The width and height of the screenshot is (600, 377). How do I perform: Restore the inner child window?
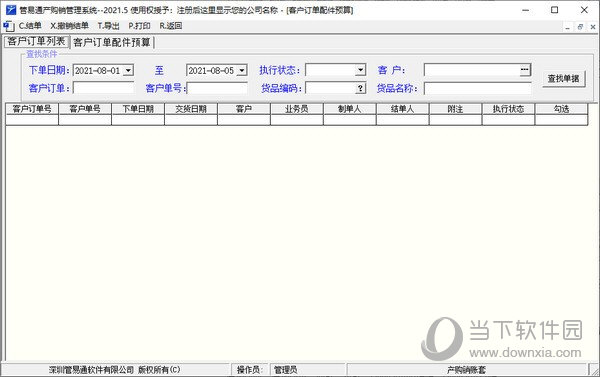coord(580,27)
